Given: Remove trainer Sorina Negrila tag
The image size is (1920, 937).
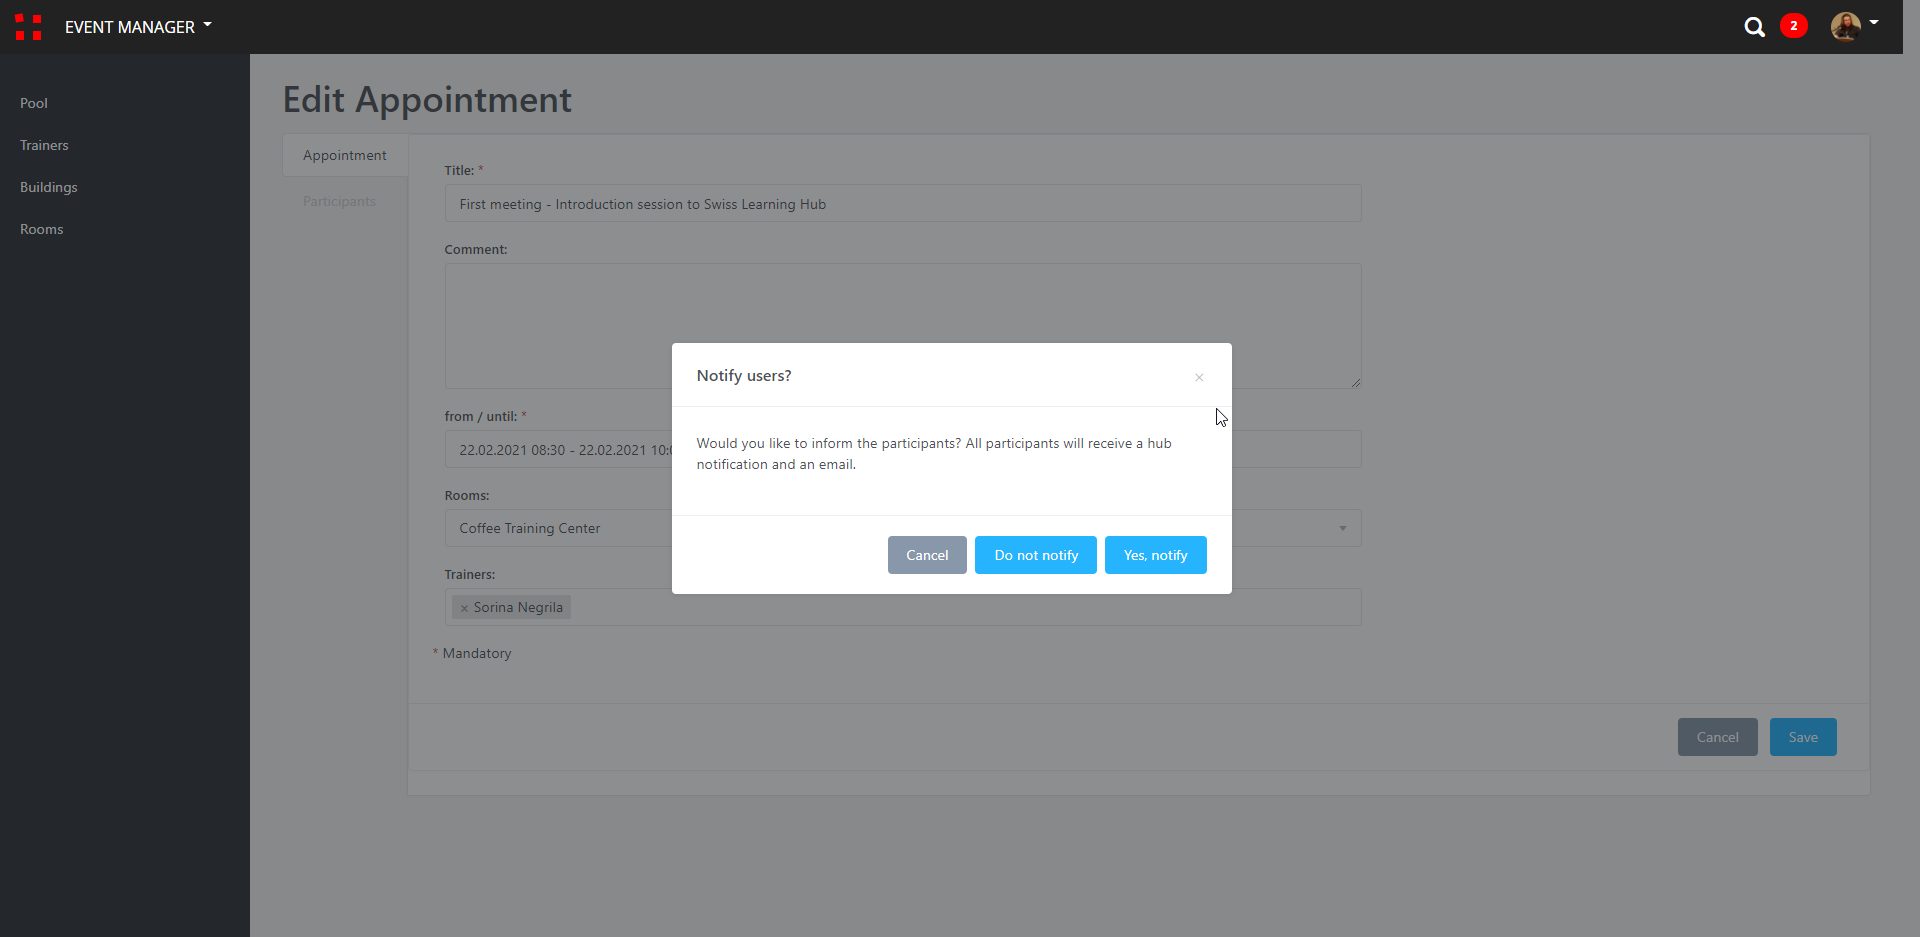Looking at the screenshot, I should (464, 608).
